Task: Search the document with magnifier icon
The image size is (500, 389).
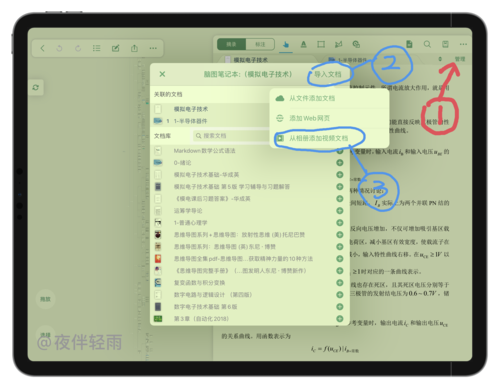Action: (427, 44)
